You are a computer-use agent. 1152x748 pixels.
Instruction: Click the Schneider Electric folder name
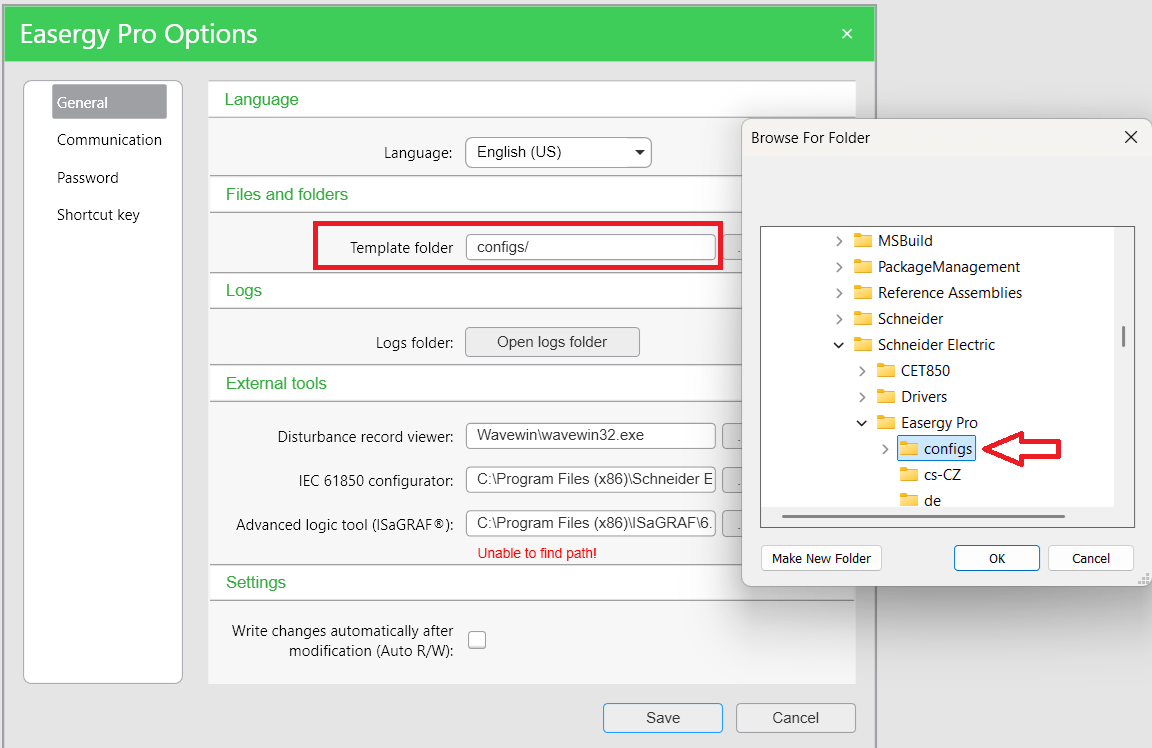coord(936,345)
